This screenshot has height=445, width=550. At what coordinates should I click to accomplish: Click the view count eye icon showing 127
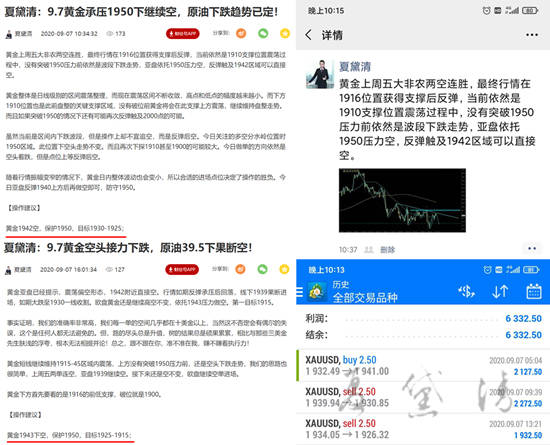[109, 269]
